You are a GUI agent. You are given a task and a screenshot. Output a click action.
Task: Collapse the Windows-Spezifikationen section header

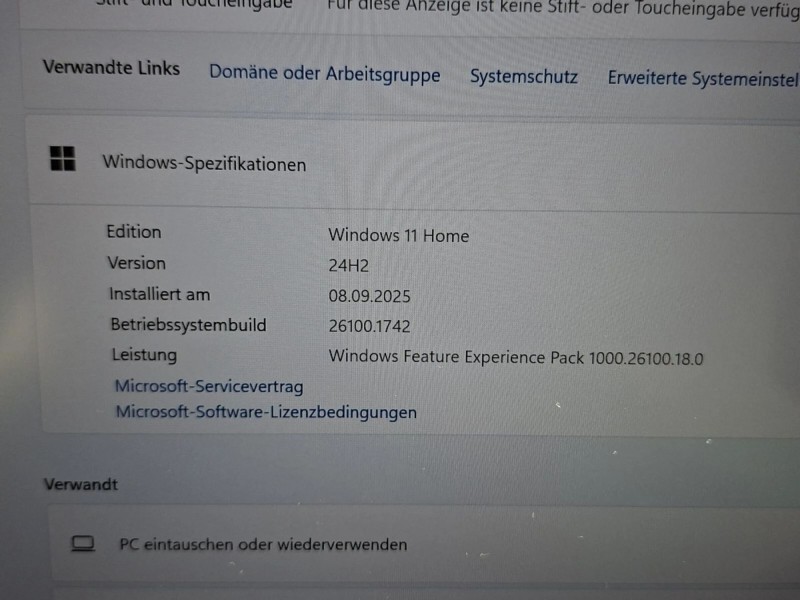point(400,163)
